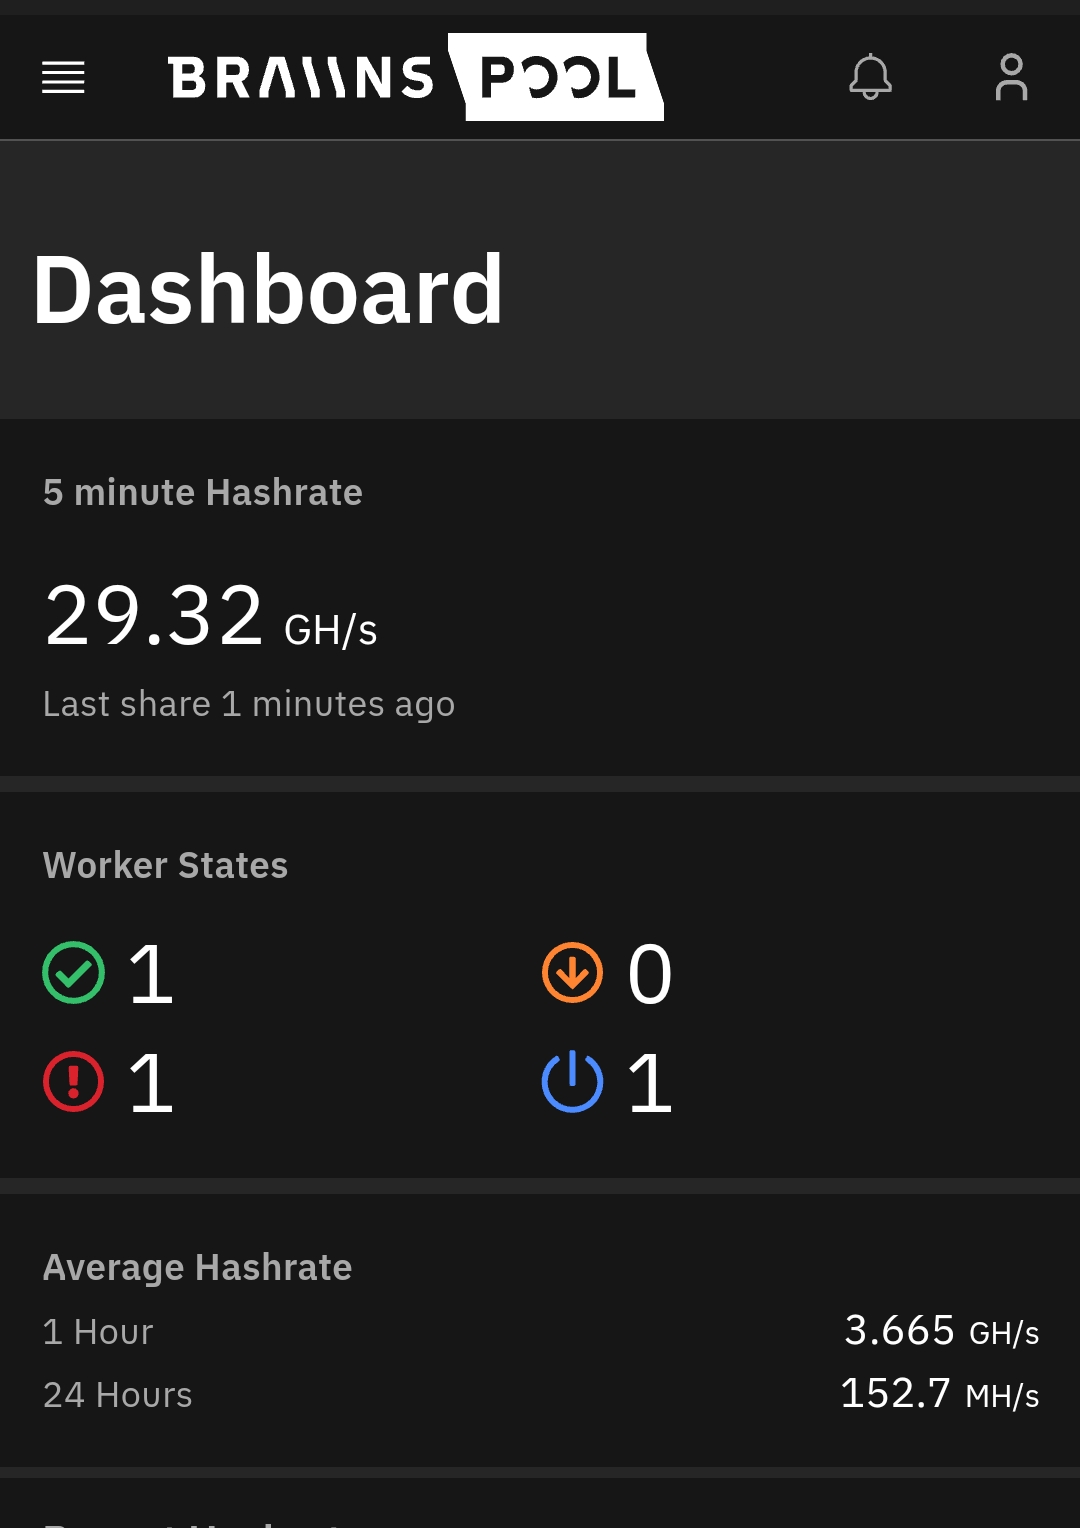
Task: Open the user profile icon
Action: coord(1011,77)
